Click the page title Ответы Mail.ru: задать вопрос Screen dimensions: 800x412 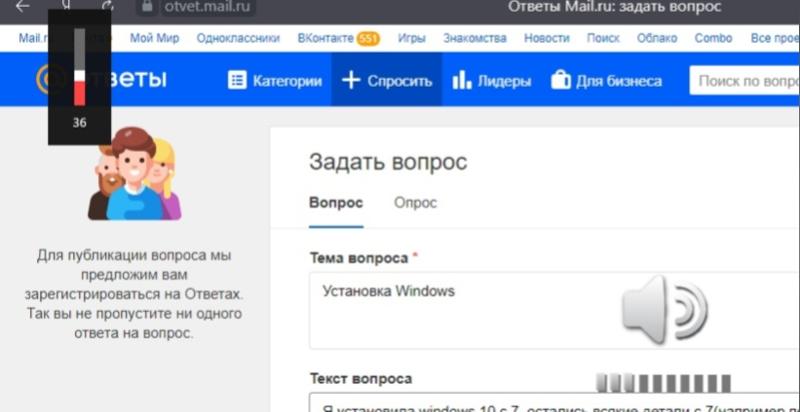pos(614,7)
